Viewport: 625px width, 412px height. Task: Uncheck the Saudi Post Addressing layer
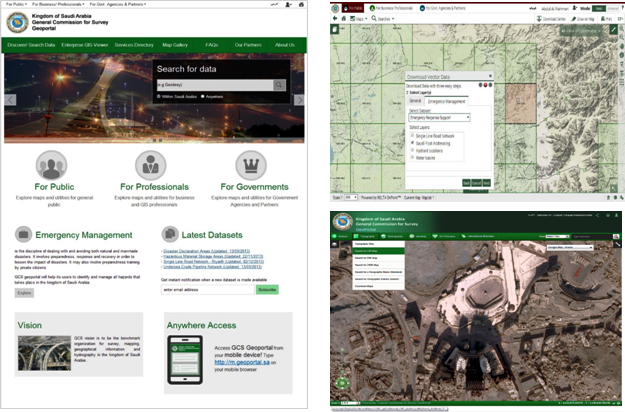413,143
